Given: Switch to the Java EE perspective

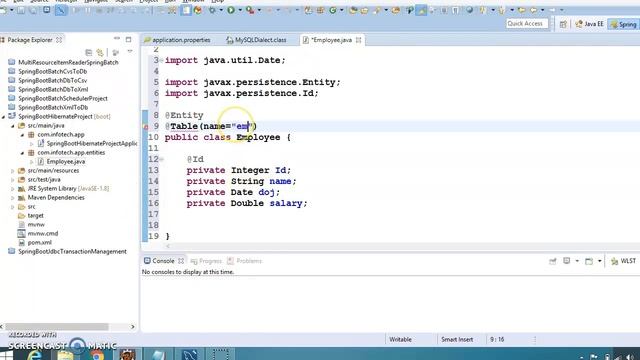Looking at the screenshot, I should click(589, 24).
